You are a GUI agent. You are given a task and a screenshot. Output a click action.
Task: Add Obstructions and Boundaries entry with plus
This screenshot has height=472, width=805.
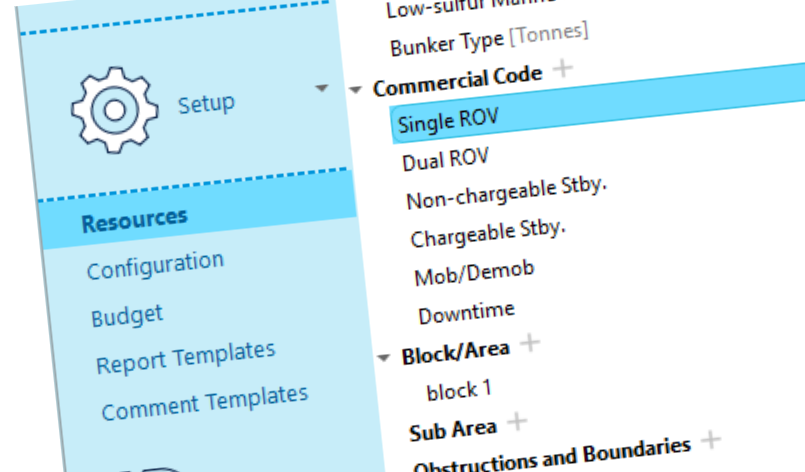pyautogui.click(x=711, y=440)
